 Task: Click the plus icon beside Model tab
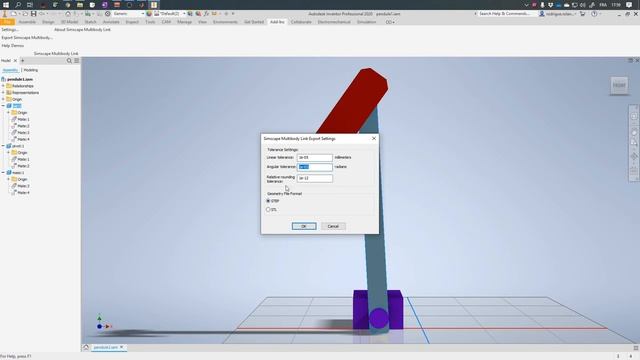click(22, 61)
